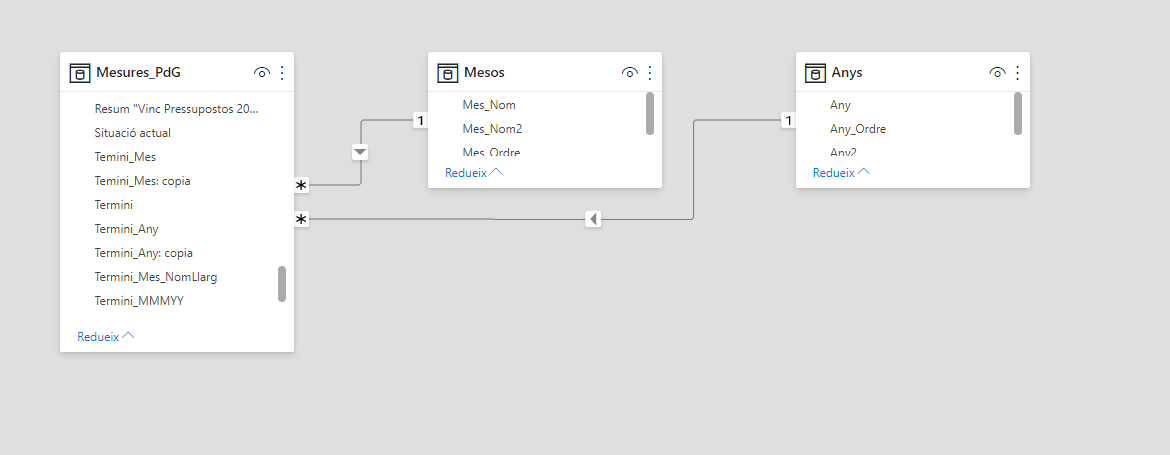
Task: Open more options menu for Mesos table
Action: [x=650, y=72]
